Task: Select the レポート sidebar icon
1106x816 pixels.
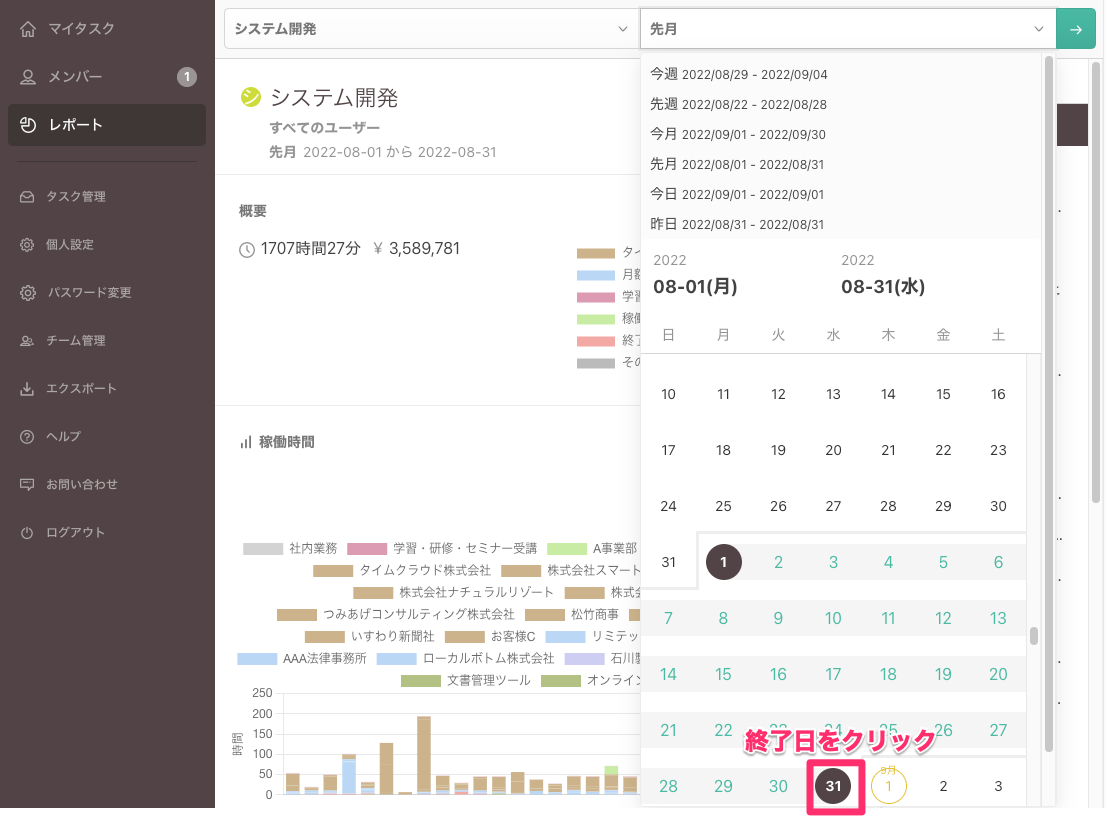Action: tap(30, 124)
